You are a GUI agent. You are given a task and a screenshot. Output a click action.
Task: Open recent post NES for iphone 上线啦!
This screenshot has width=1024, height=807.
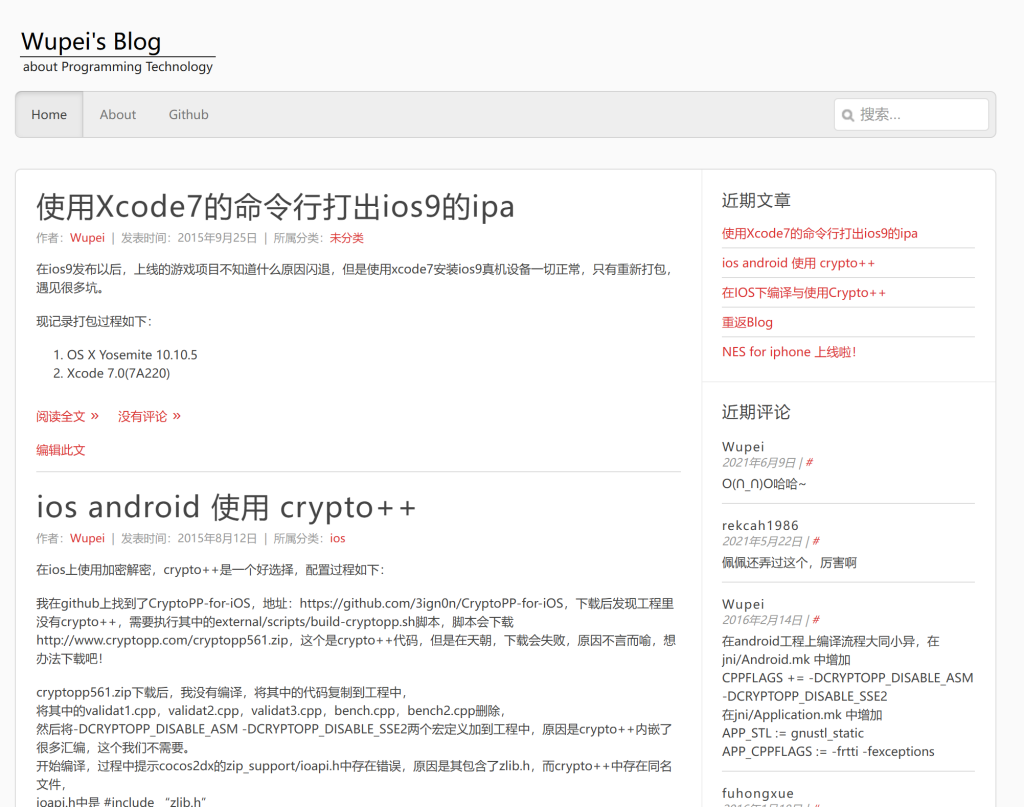coord(789,352)
